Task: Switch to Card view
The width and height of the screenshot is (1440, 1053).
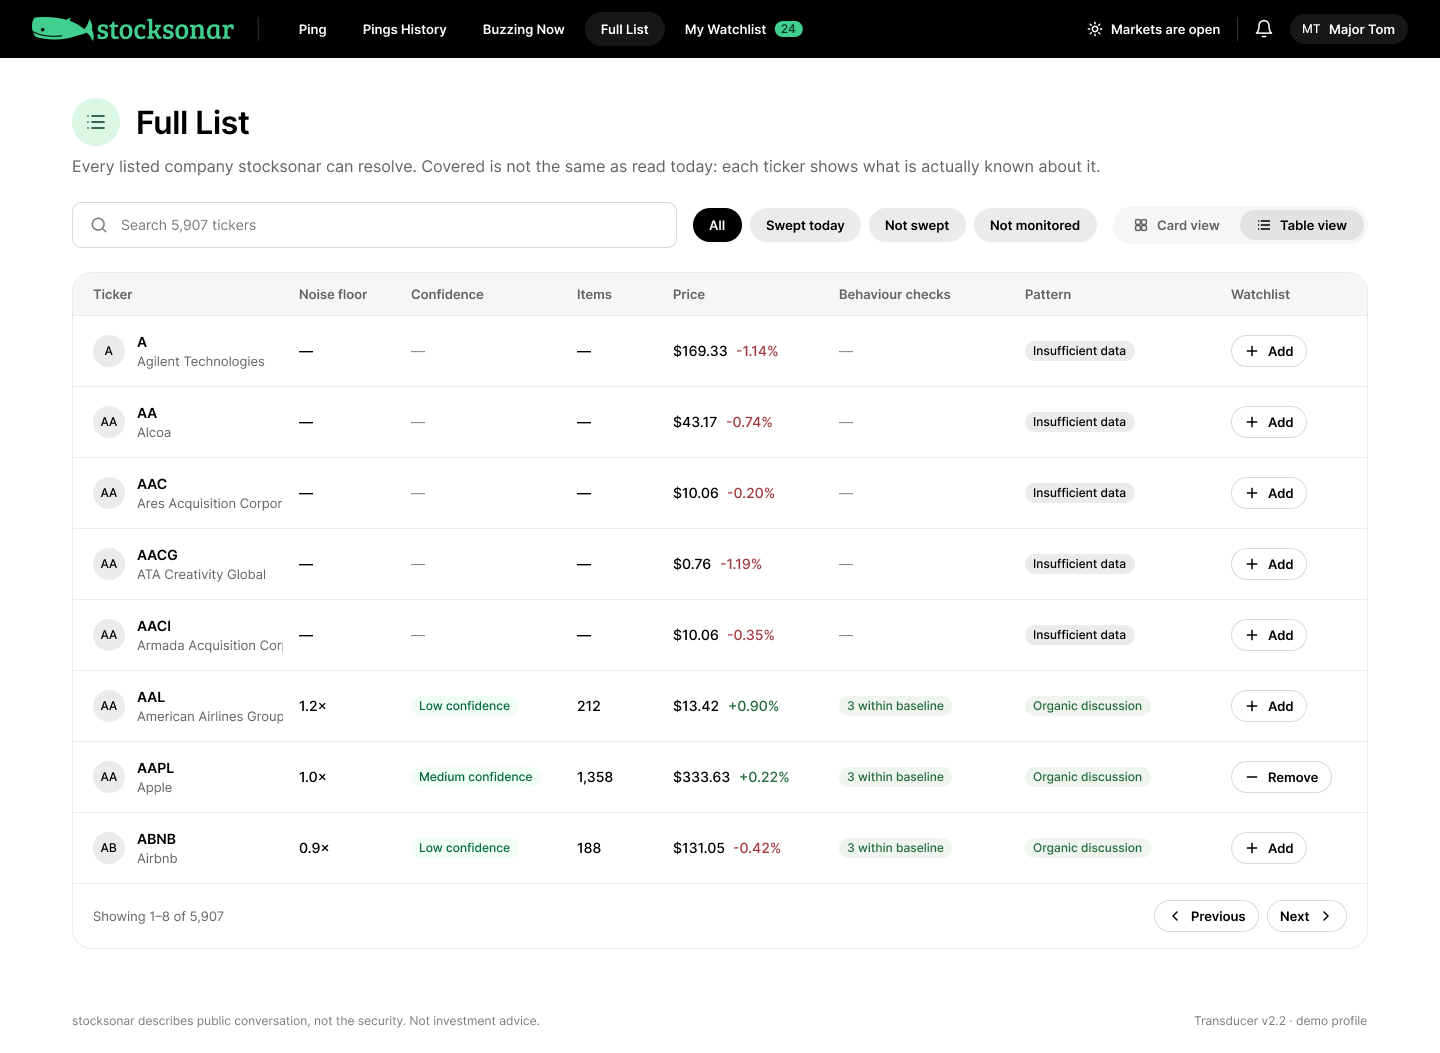Action: tap(1177, 225)
